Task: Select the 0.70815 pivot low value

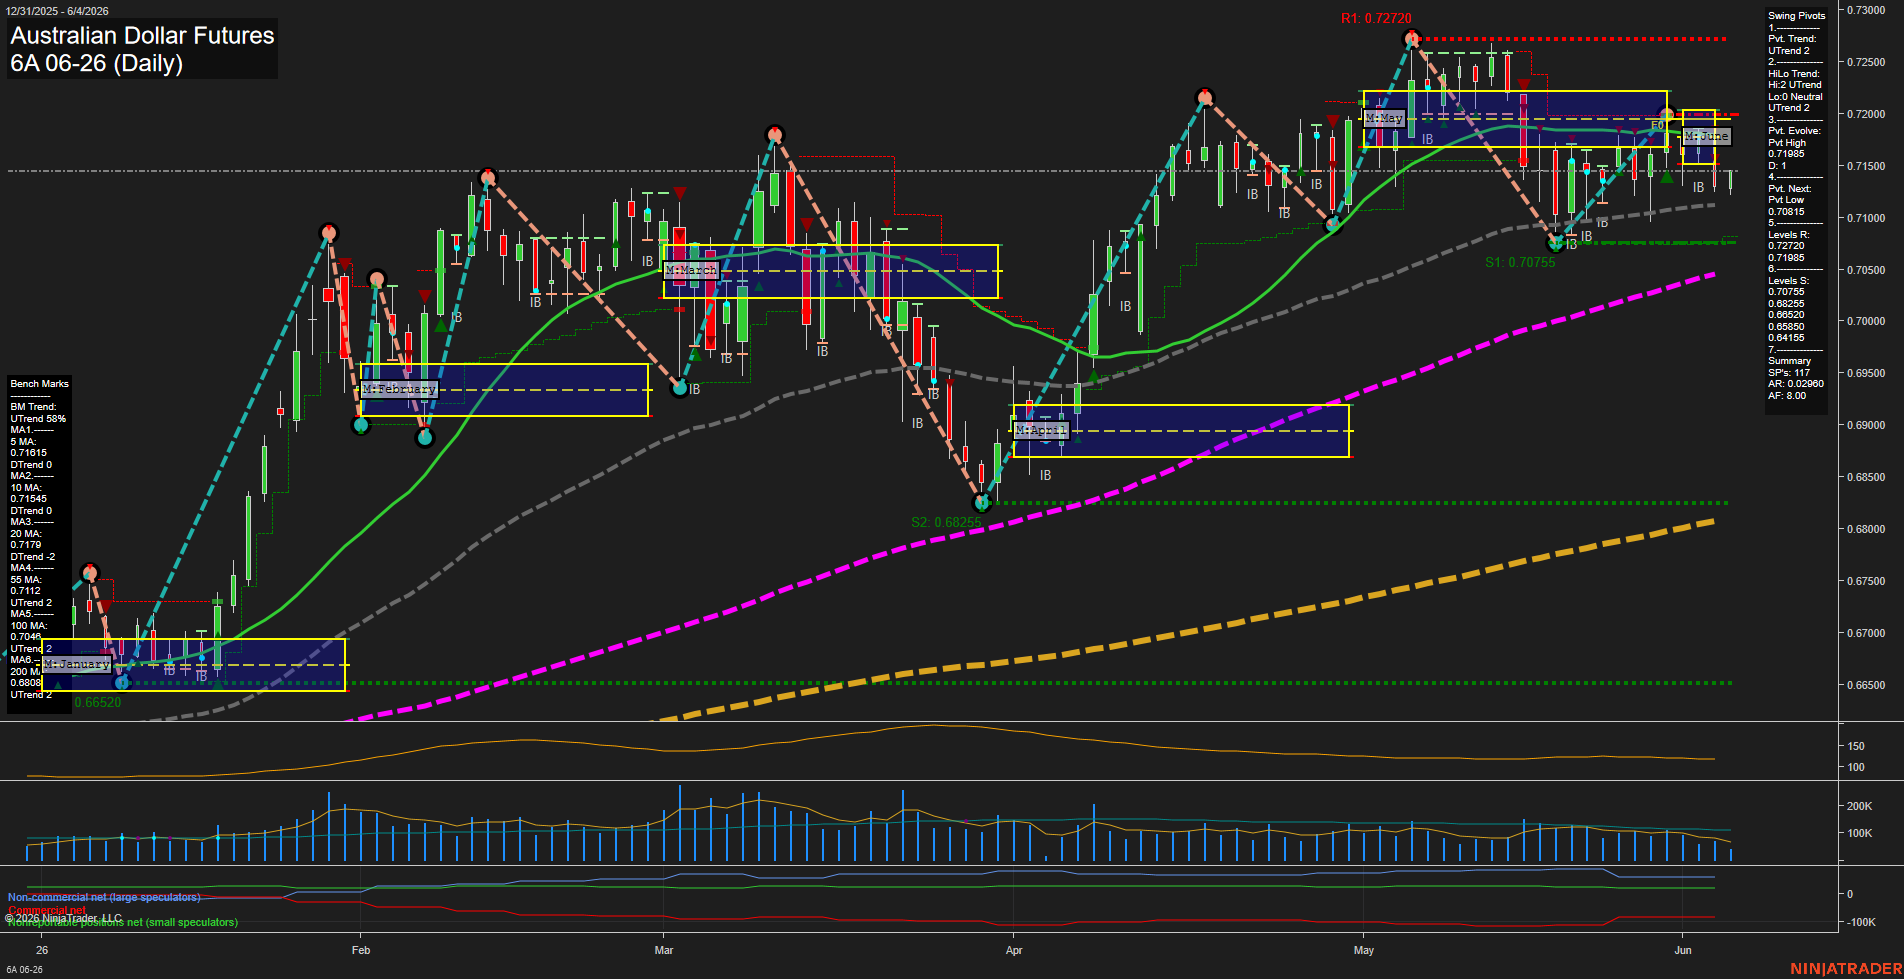Action: point(1786,212)
